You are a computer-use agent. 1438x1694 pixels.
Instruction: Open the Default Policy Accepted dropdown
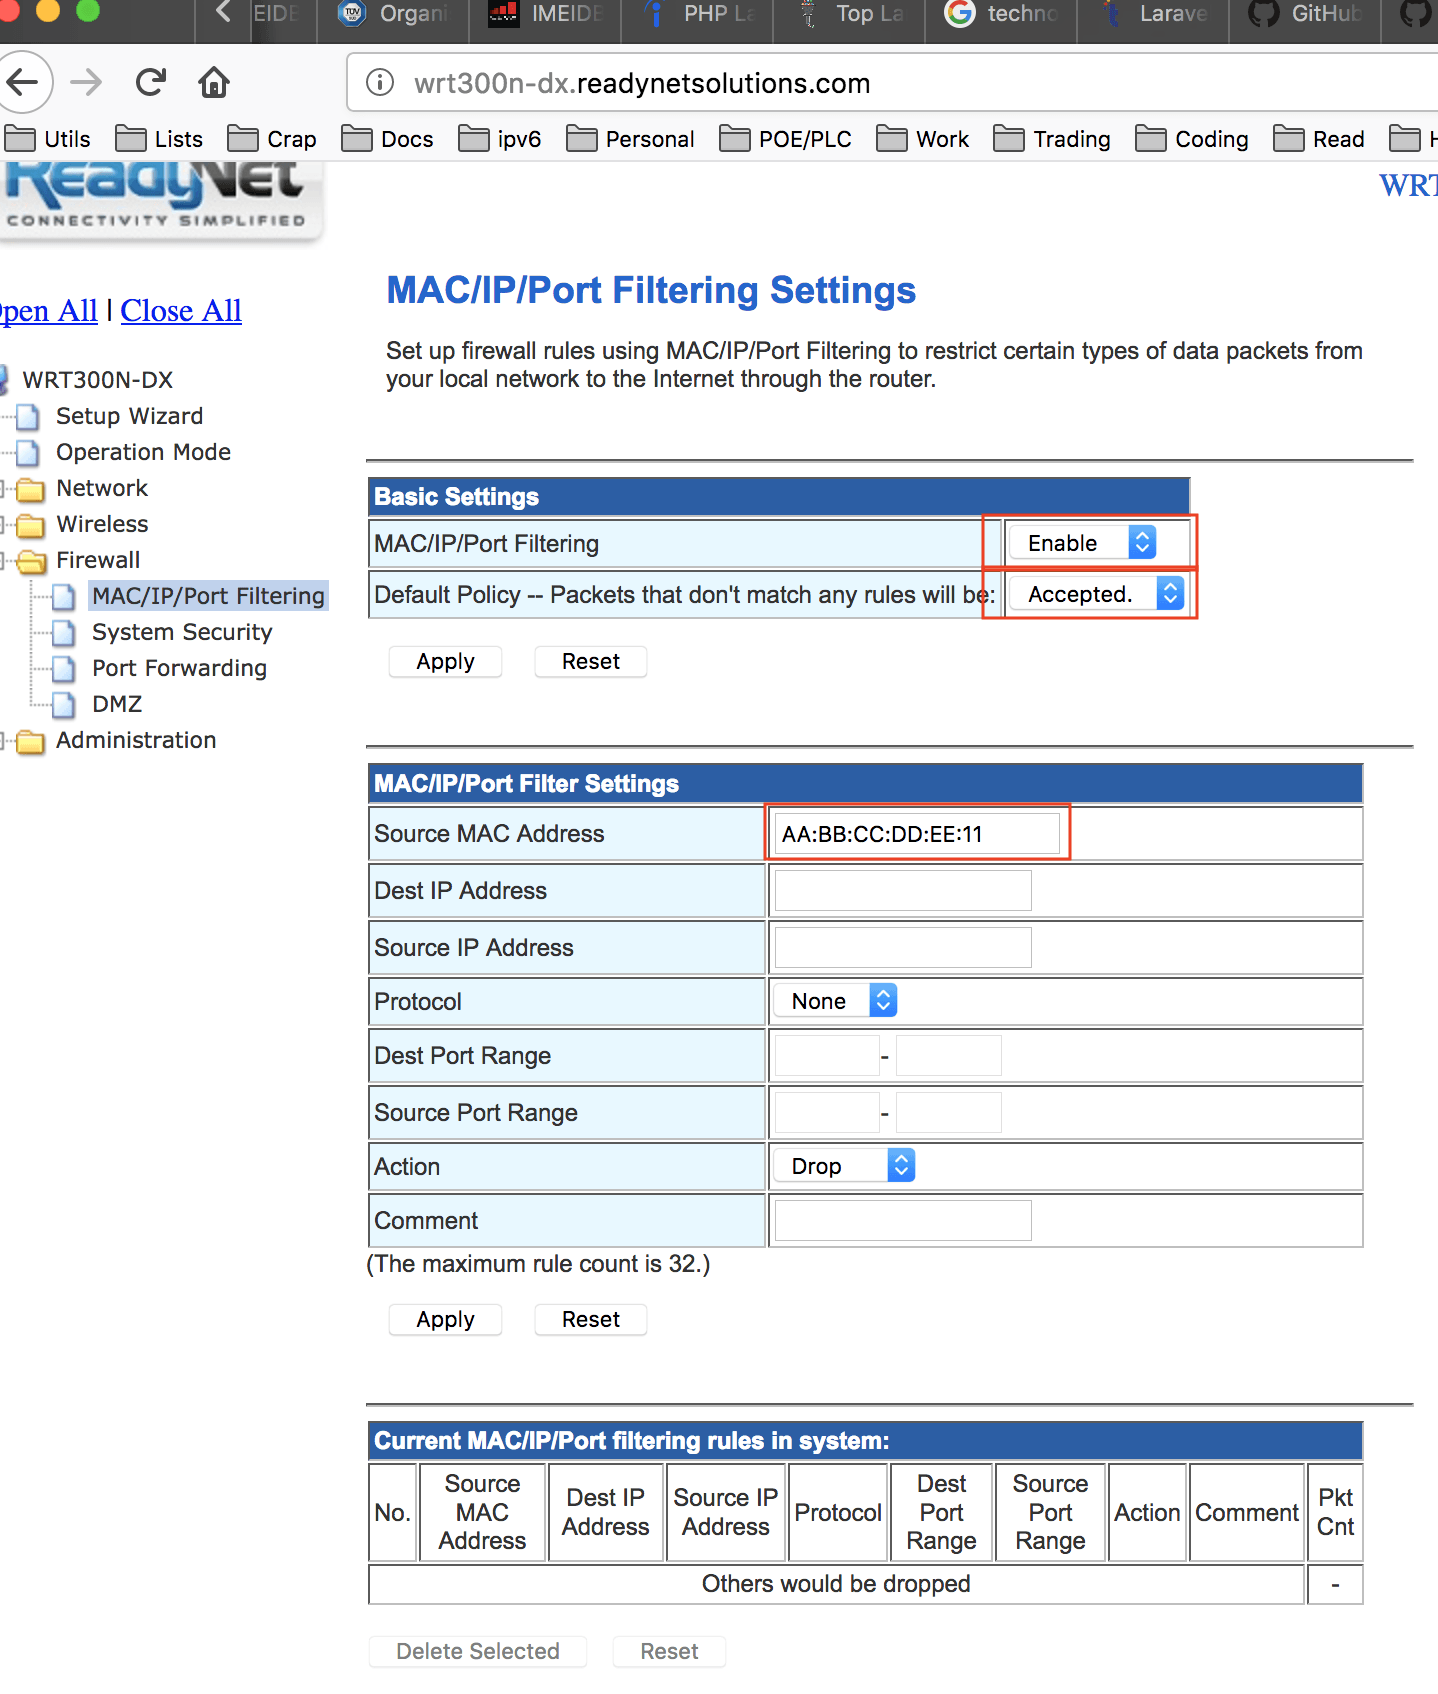coord(1096,594)
